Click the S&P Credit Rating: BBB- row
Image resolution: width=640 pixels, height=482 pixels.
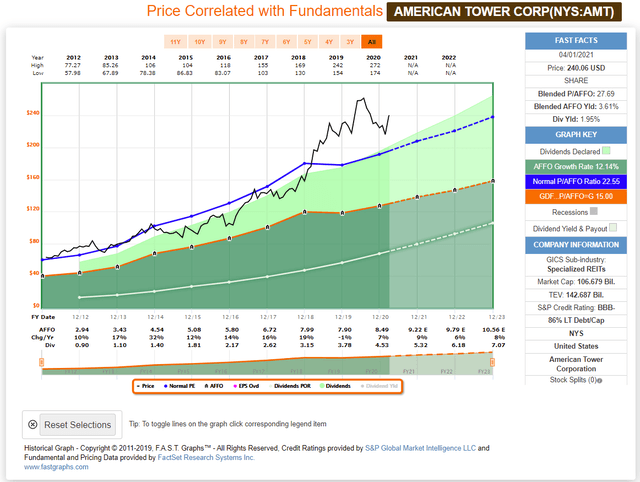point(576,308)
